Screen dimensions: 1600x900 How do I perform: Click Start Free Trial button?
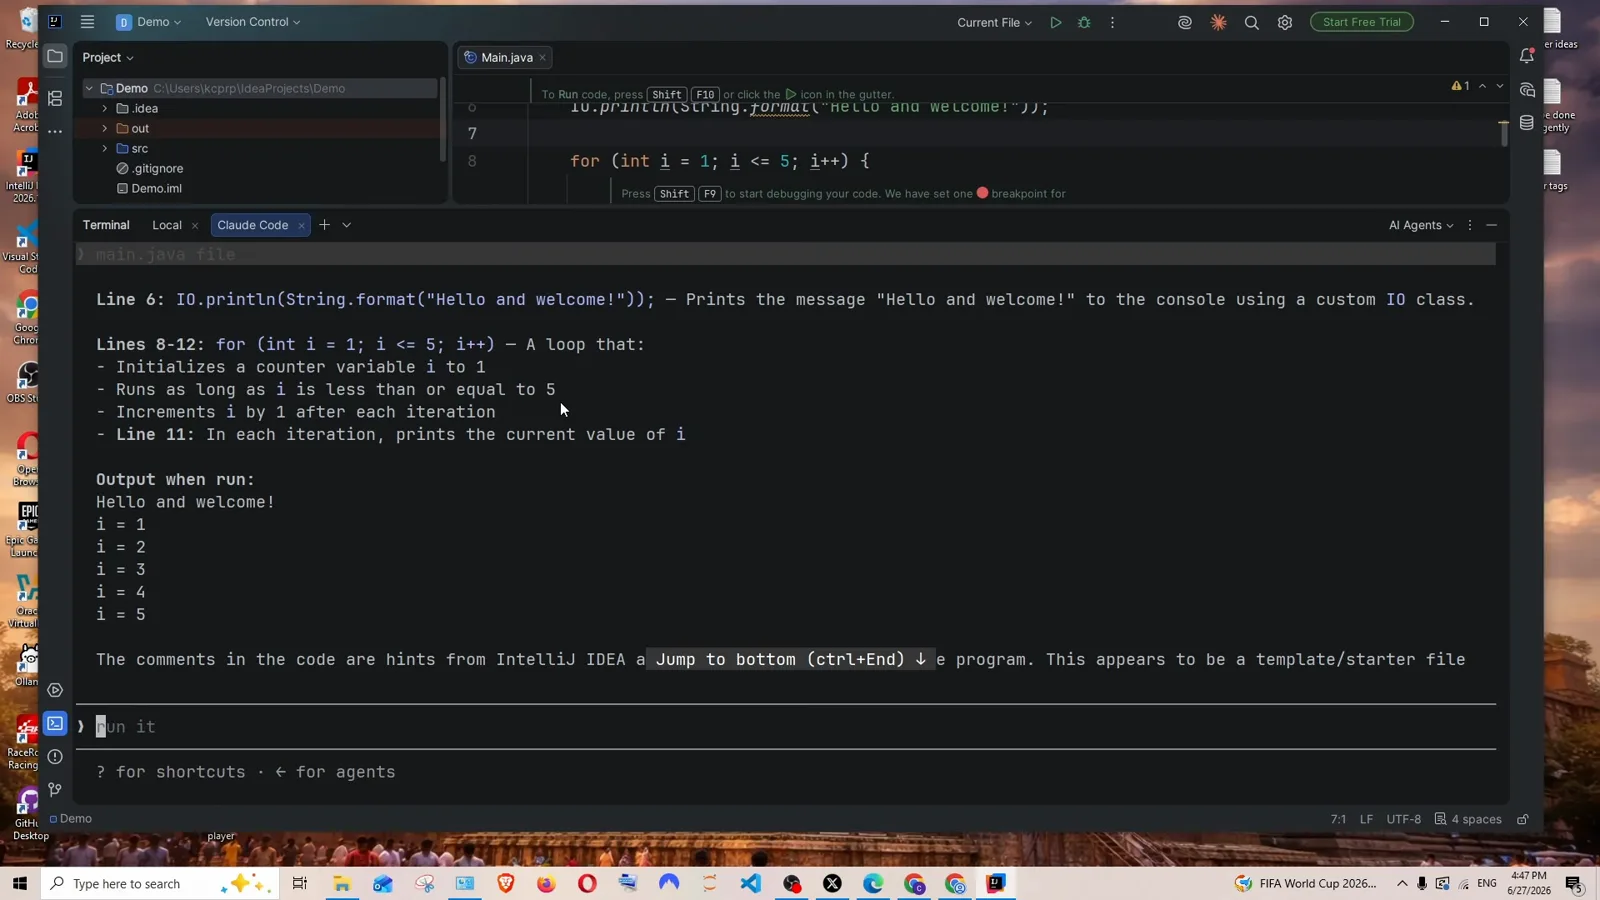click(1361, 22)
